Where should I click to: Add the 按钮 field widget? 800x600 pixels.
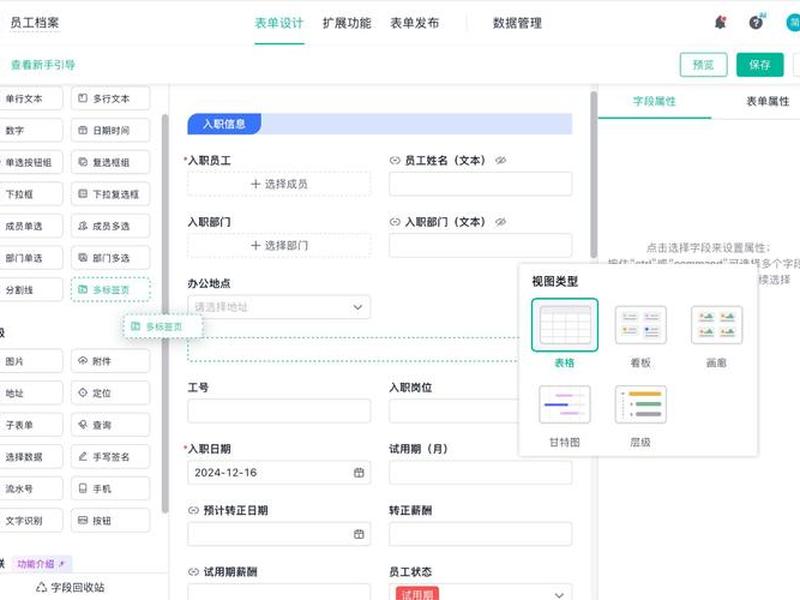(x=111, y=521)
